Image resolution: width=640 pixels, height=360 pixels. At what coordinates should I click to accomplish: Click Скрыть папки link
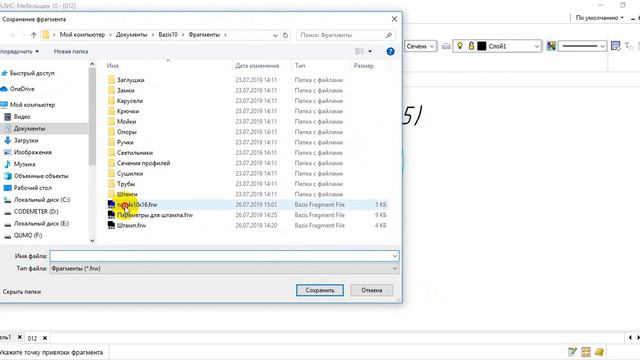tap(22, 292)
